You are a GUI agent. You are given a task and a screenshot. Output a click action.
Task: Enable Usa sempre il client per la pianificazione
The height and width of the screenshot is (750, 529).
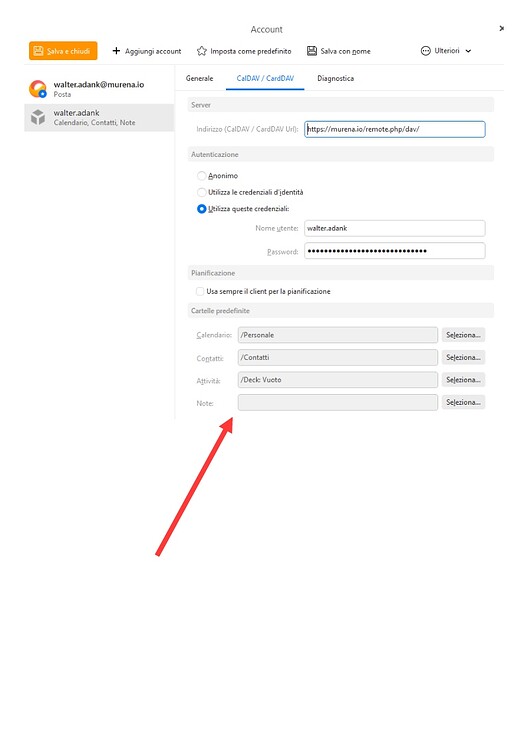point(200,291)
